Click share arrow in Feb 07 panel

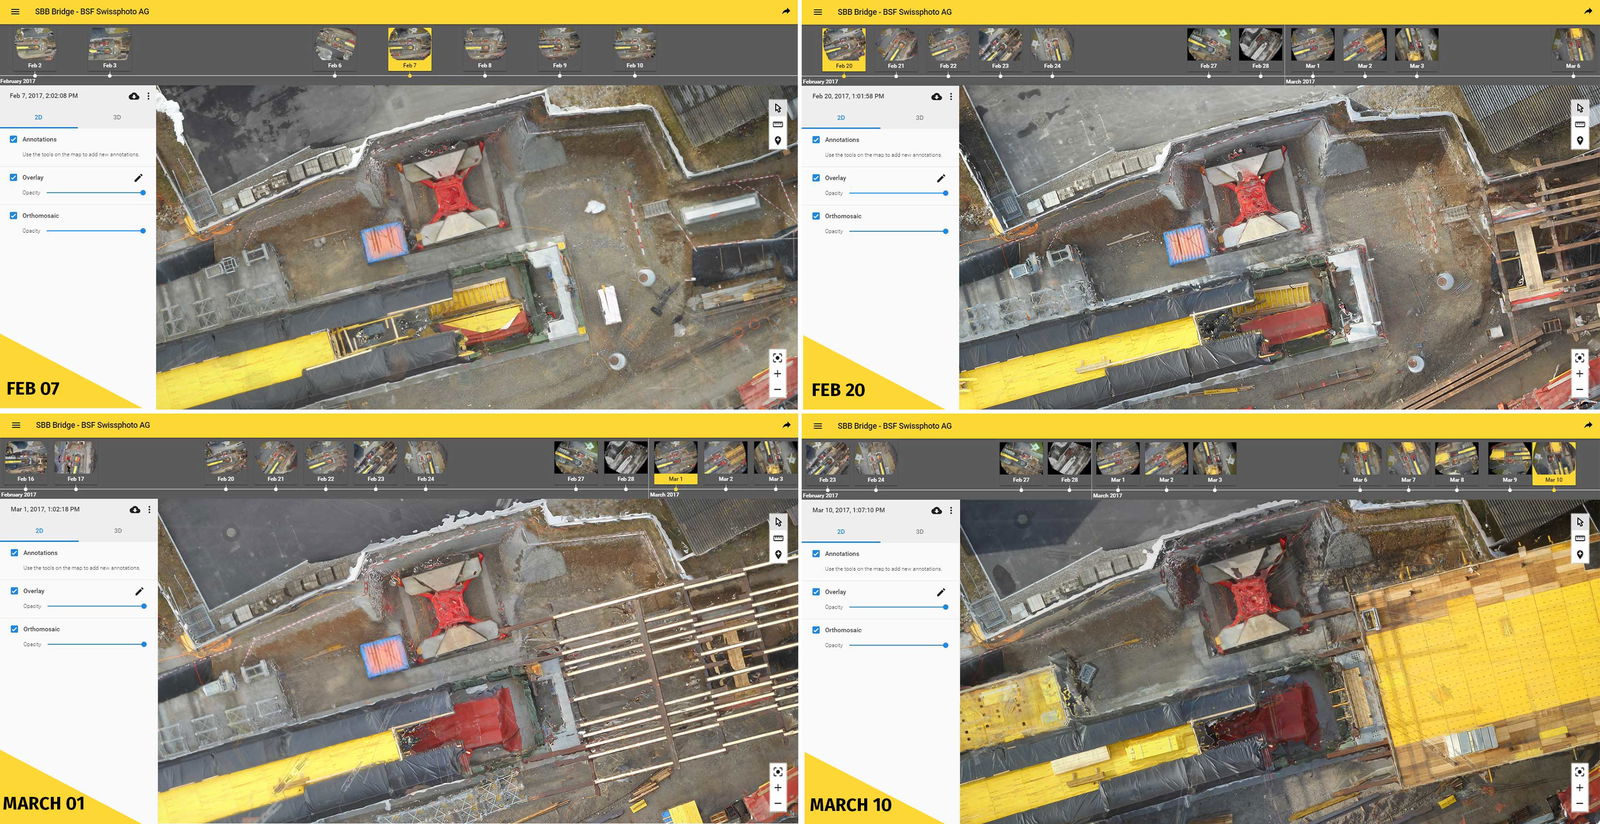tap(786, 12)
